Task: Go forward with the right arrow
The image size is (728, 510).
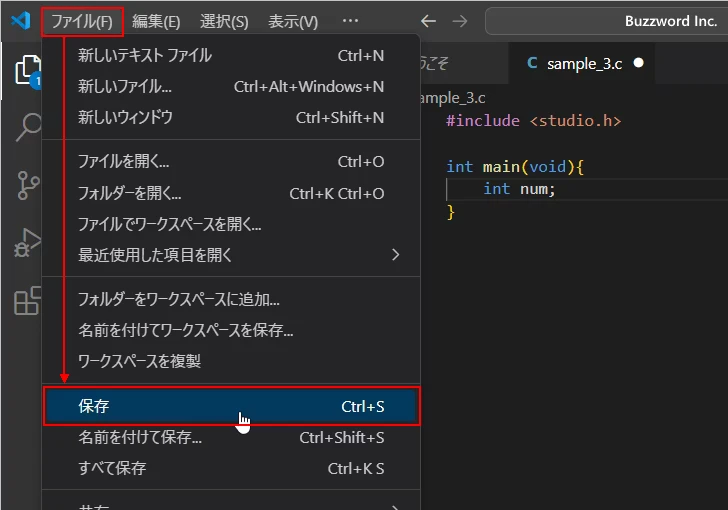Action: tap(460, 21)
